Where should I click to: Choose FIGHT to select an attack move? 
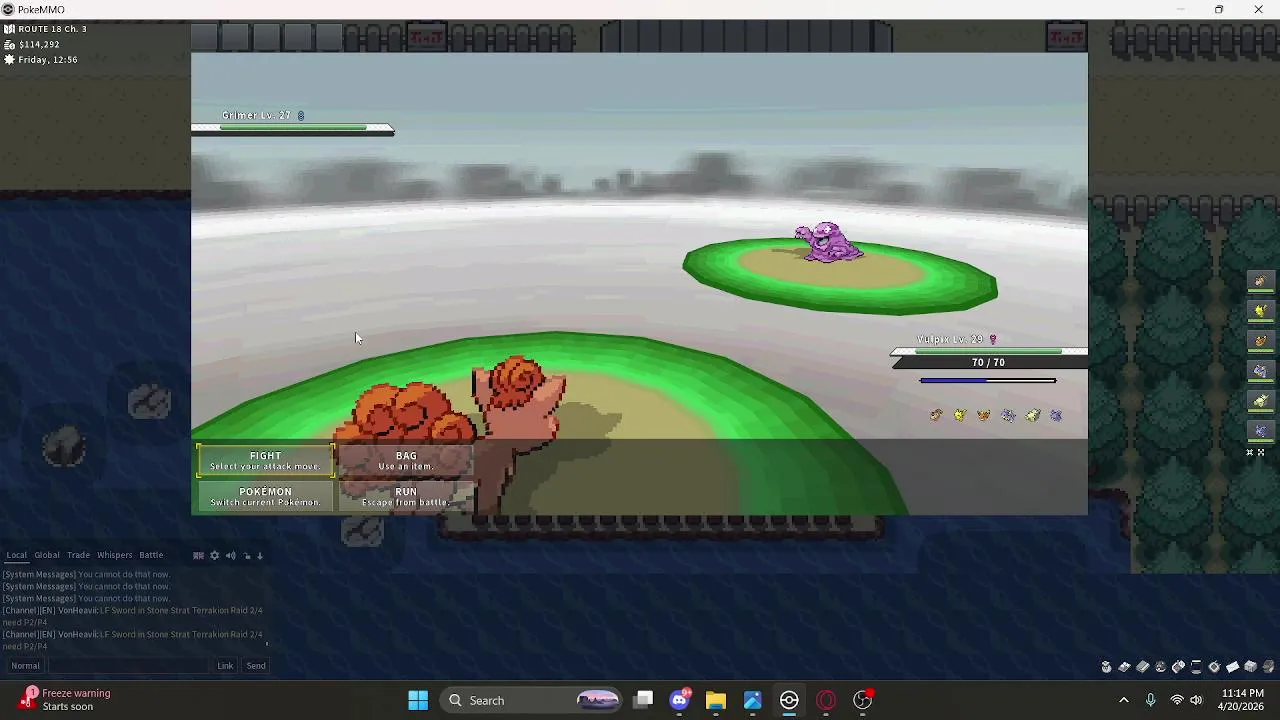(x=265, y=460)
